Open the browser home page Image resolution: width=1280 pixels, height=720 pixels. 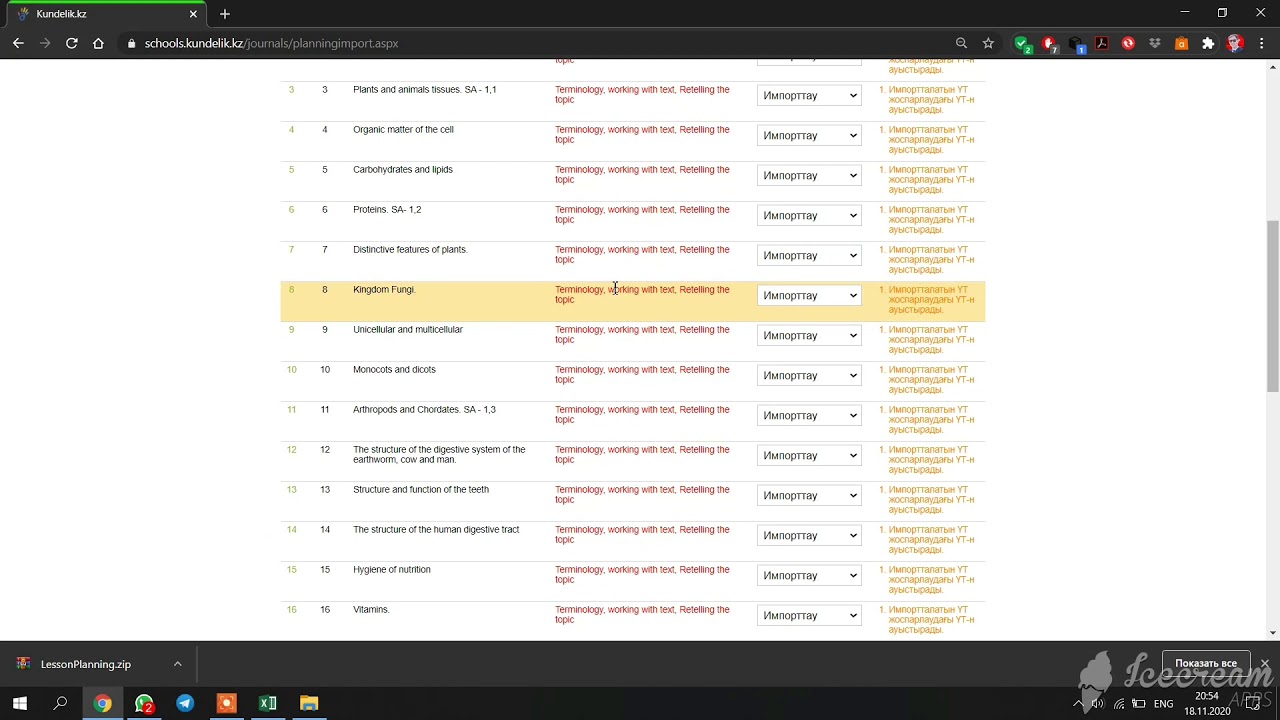click(x=98, y=43)
